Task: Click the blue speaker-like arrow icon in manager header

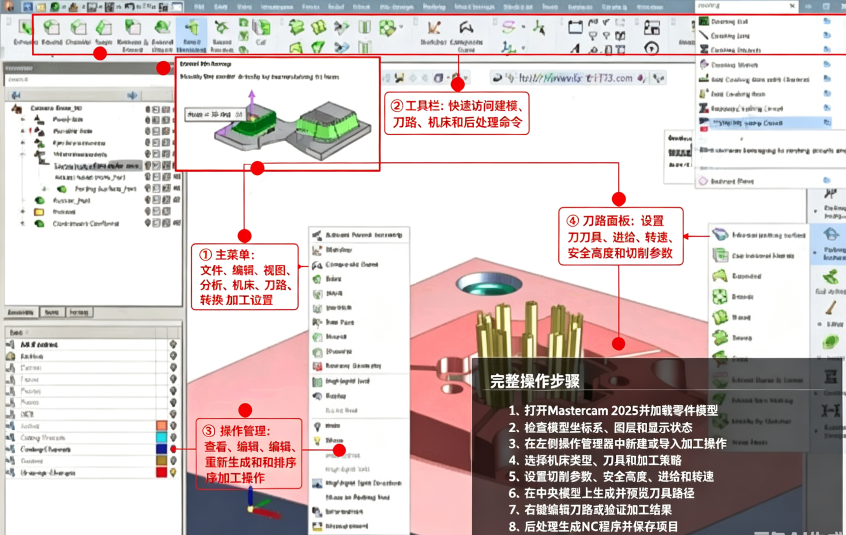Action: 132,95
